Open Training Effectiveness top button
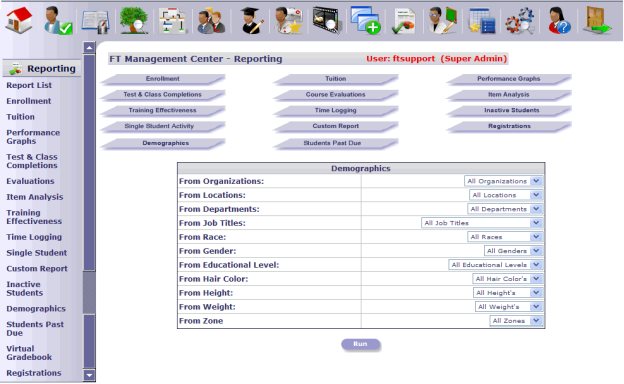The image size is (624, 384). tap(163, 111)
